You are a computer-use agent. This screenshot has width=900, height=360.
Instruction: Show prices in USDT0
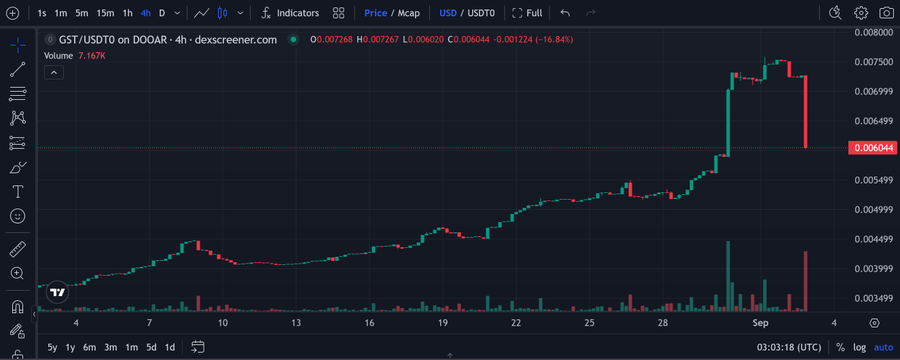481,13
